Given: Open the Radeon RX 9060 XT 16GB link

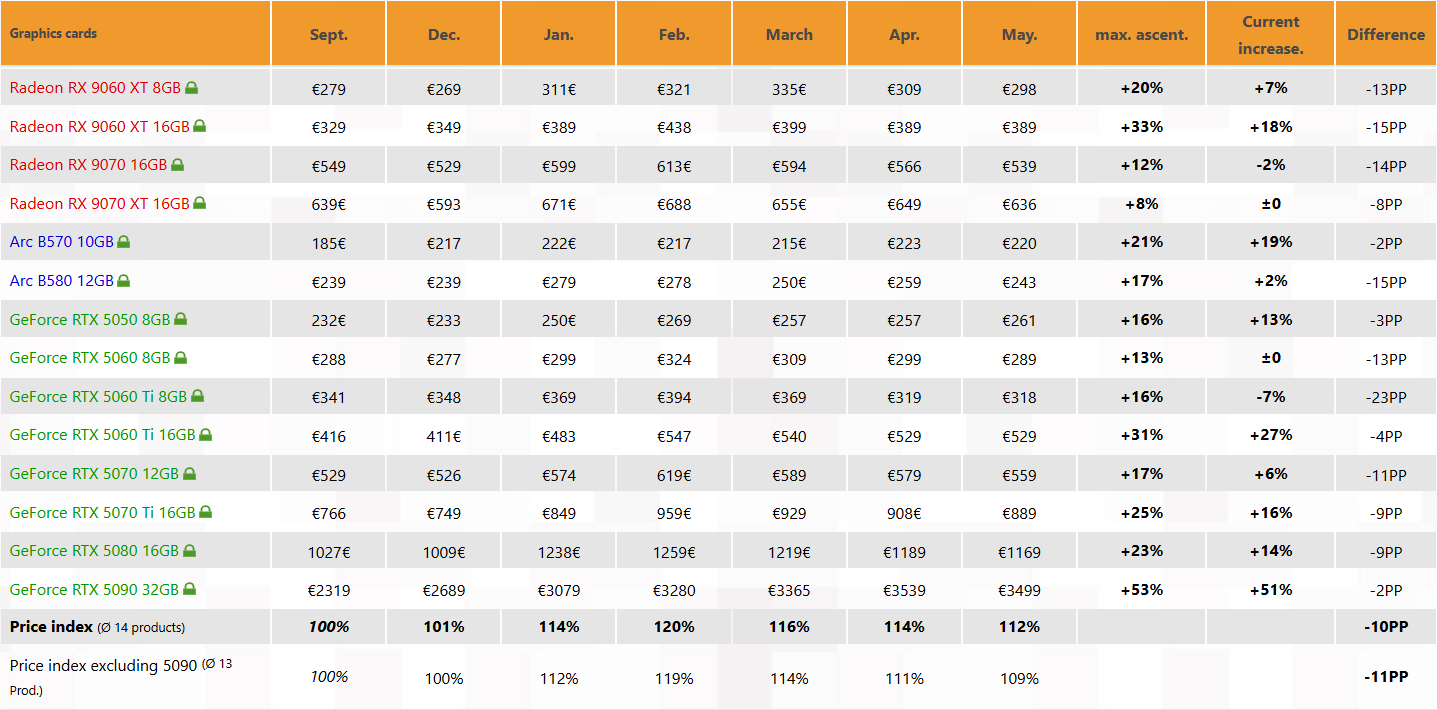Looking at the screenshot, I should point(99,126).
